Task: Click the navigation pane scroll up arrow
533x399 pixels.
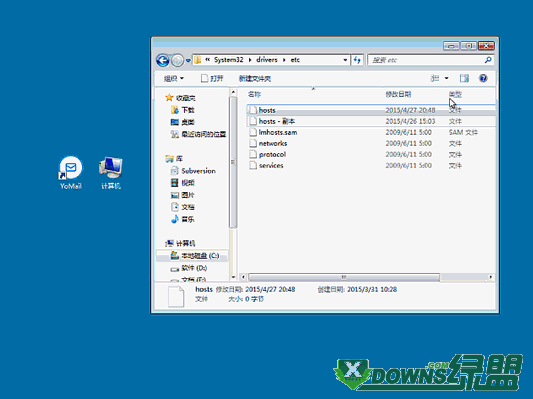Action: (x=233, y=92)
